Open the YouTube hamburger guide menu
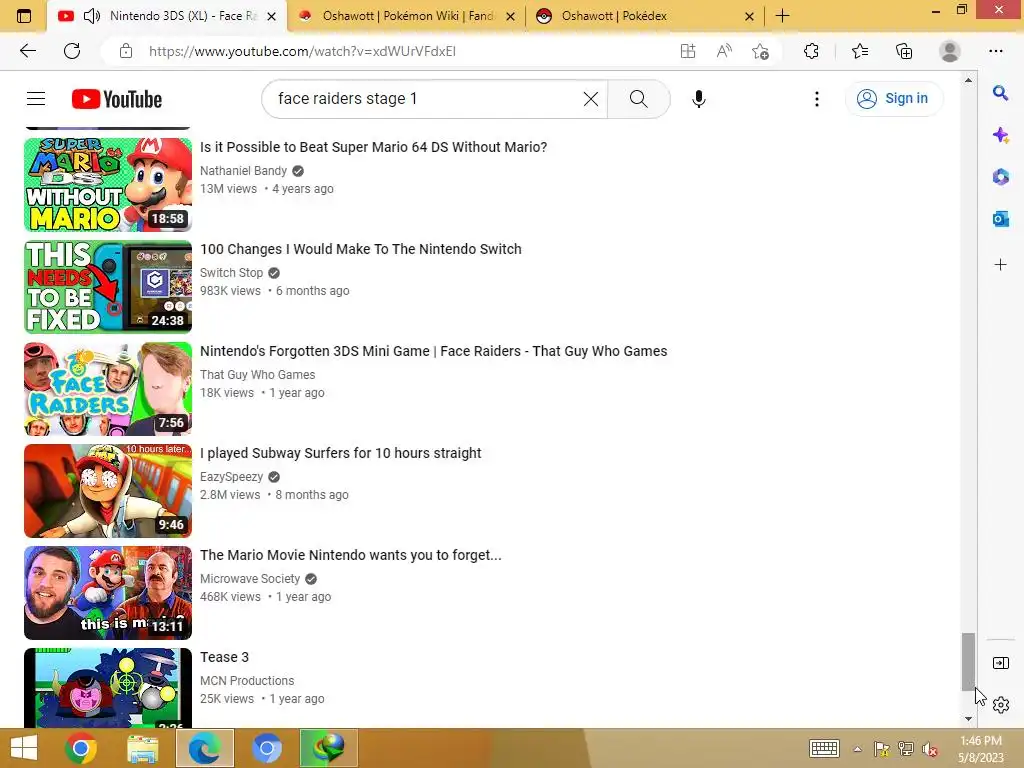 [36, 99]
